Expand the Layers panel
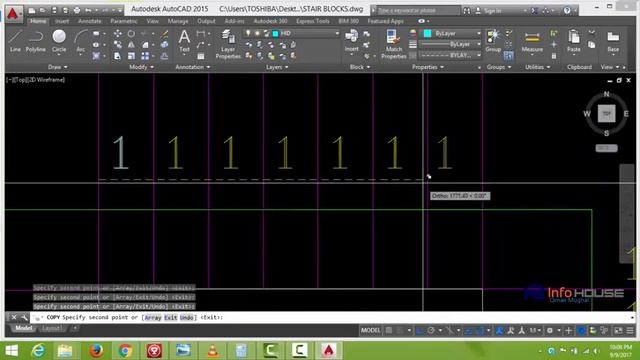Screen dimensions: 640x360 pos(277,67)
